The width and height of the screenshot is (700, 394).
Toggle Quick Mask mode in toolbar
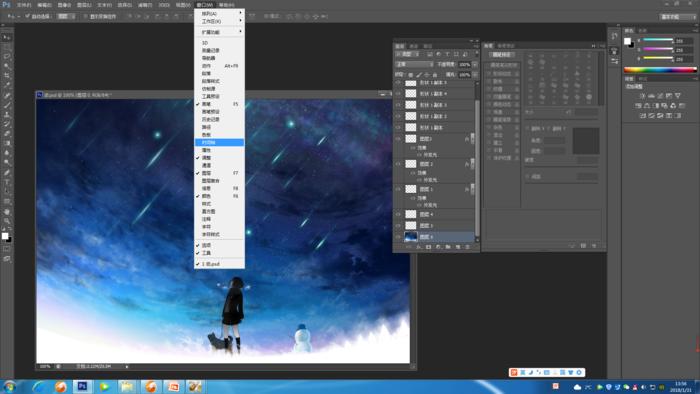(x=7, y=249)
